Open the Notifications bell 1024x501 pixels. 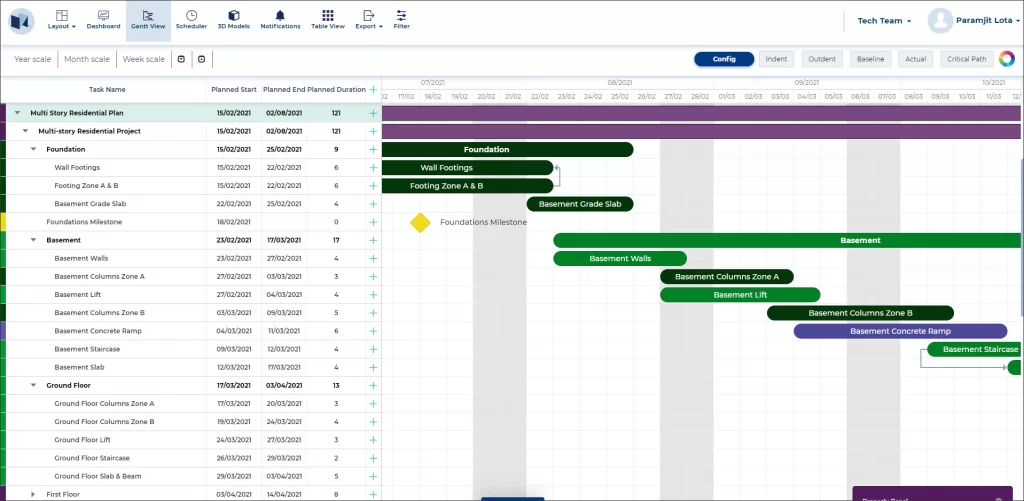280,20
